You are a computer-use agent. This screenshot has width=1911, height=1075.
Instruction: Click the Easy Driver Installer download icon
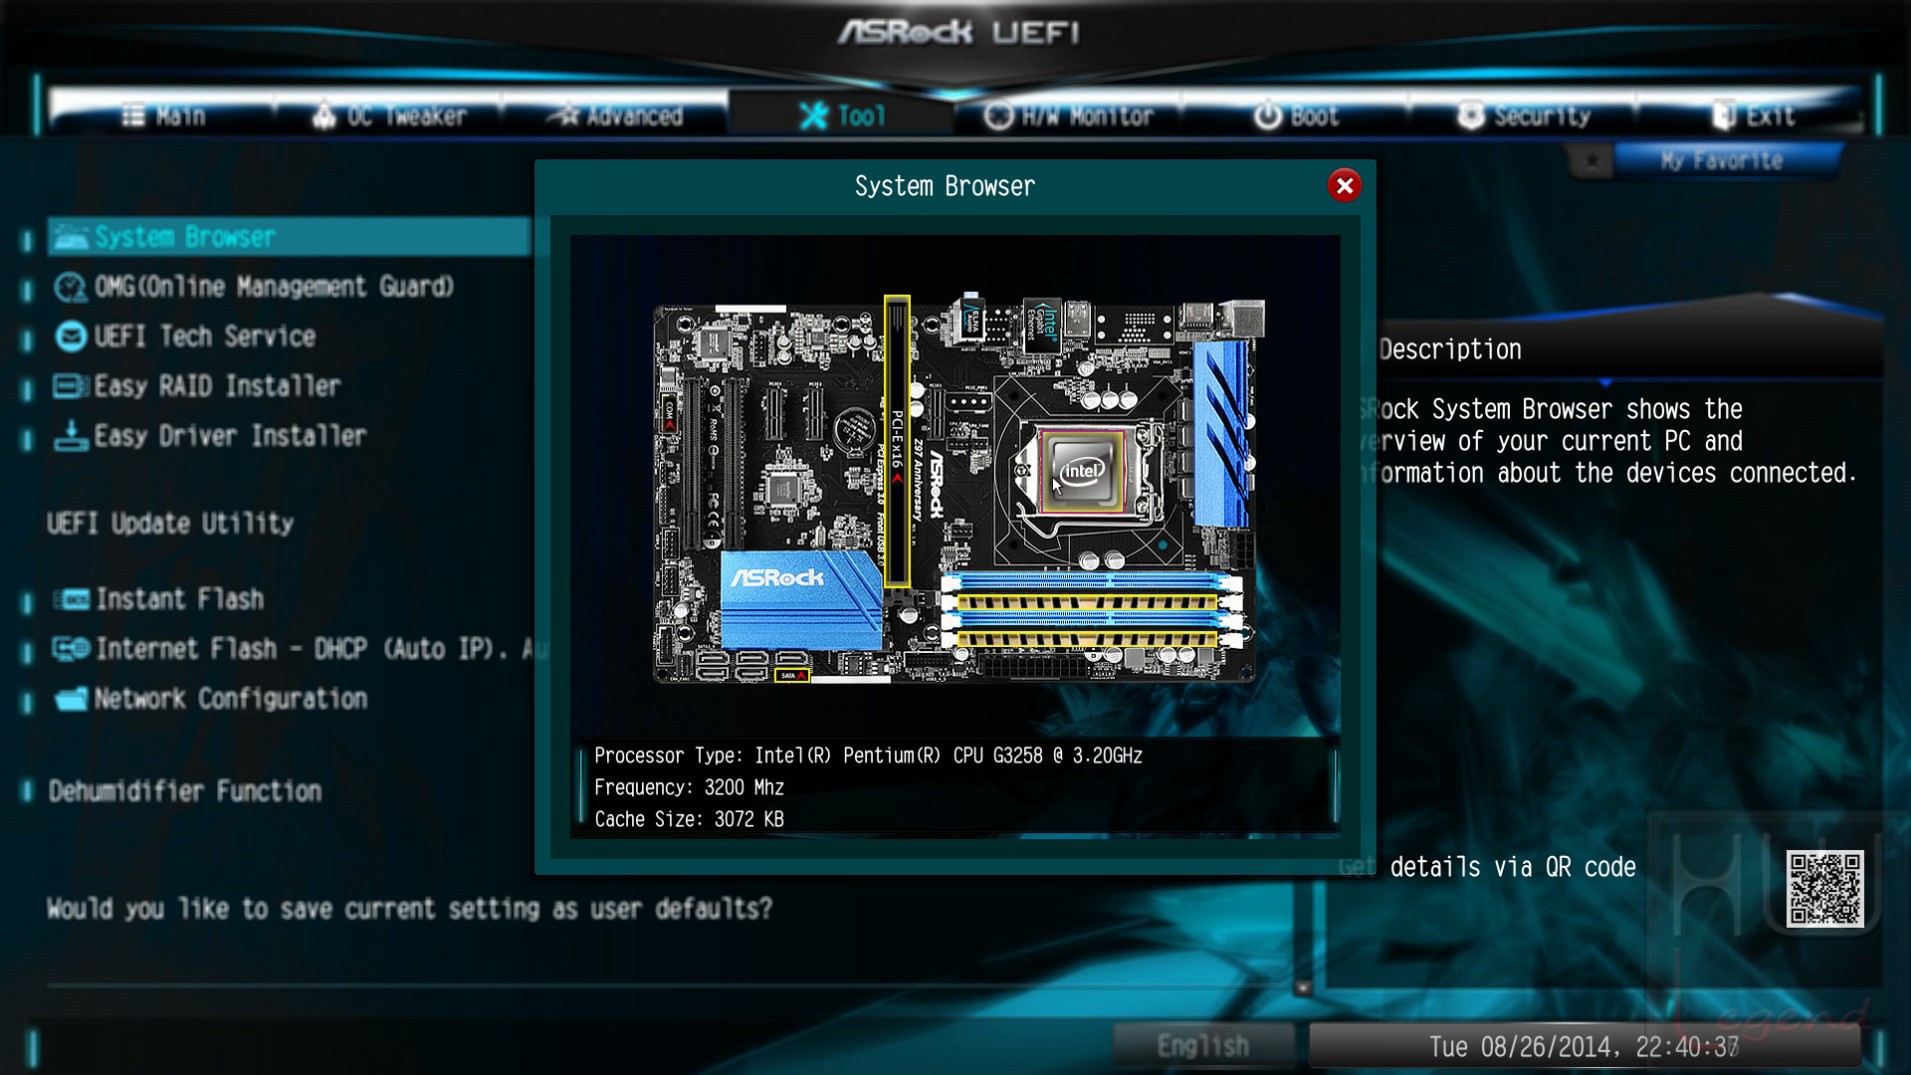pyautogui.click(x=70, y=436)
